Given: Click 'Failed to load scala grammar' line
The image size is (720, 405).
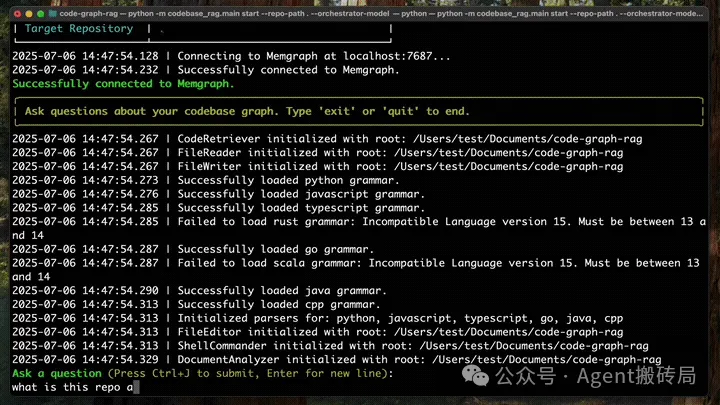Looking at the screenshot, I should (x=356, y=270).
